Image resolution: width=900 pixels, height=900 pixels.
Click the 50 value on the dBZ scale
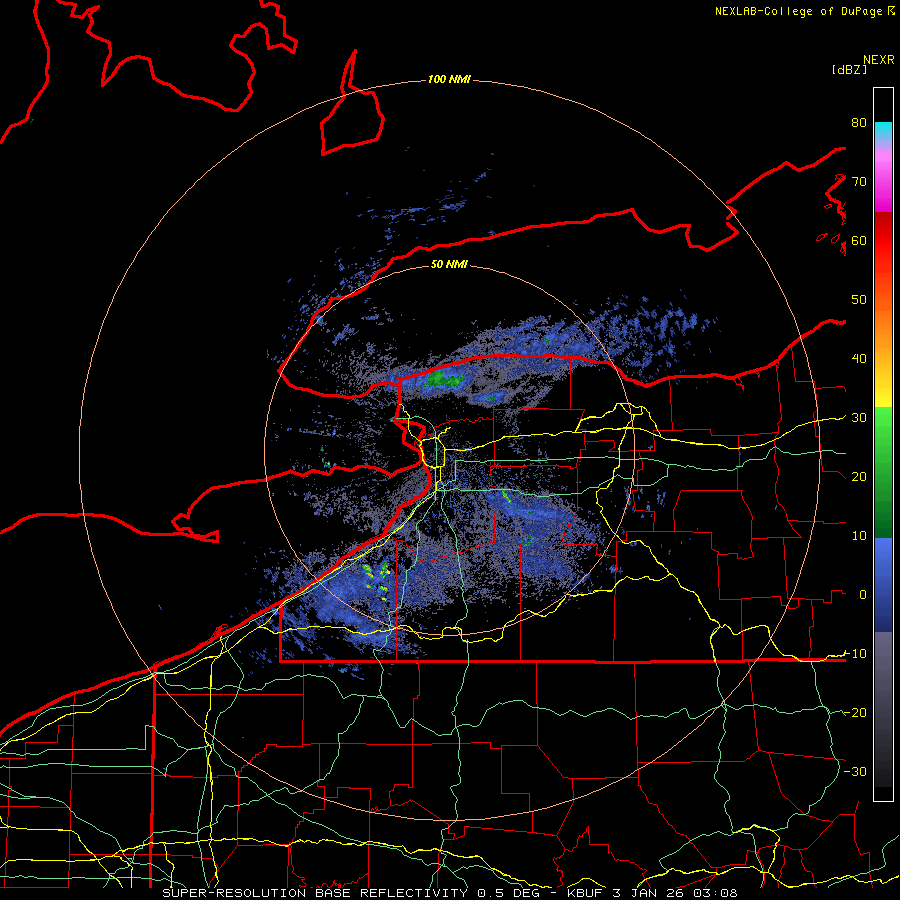859,300
